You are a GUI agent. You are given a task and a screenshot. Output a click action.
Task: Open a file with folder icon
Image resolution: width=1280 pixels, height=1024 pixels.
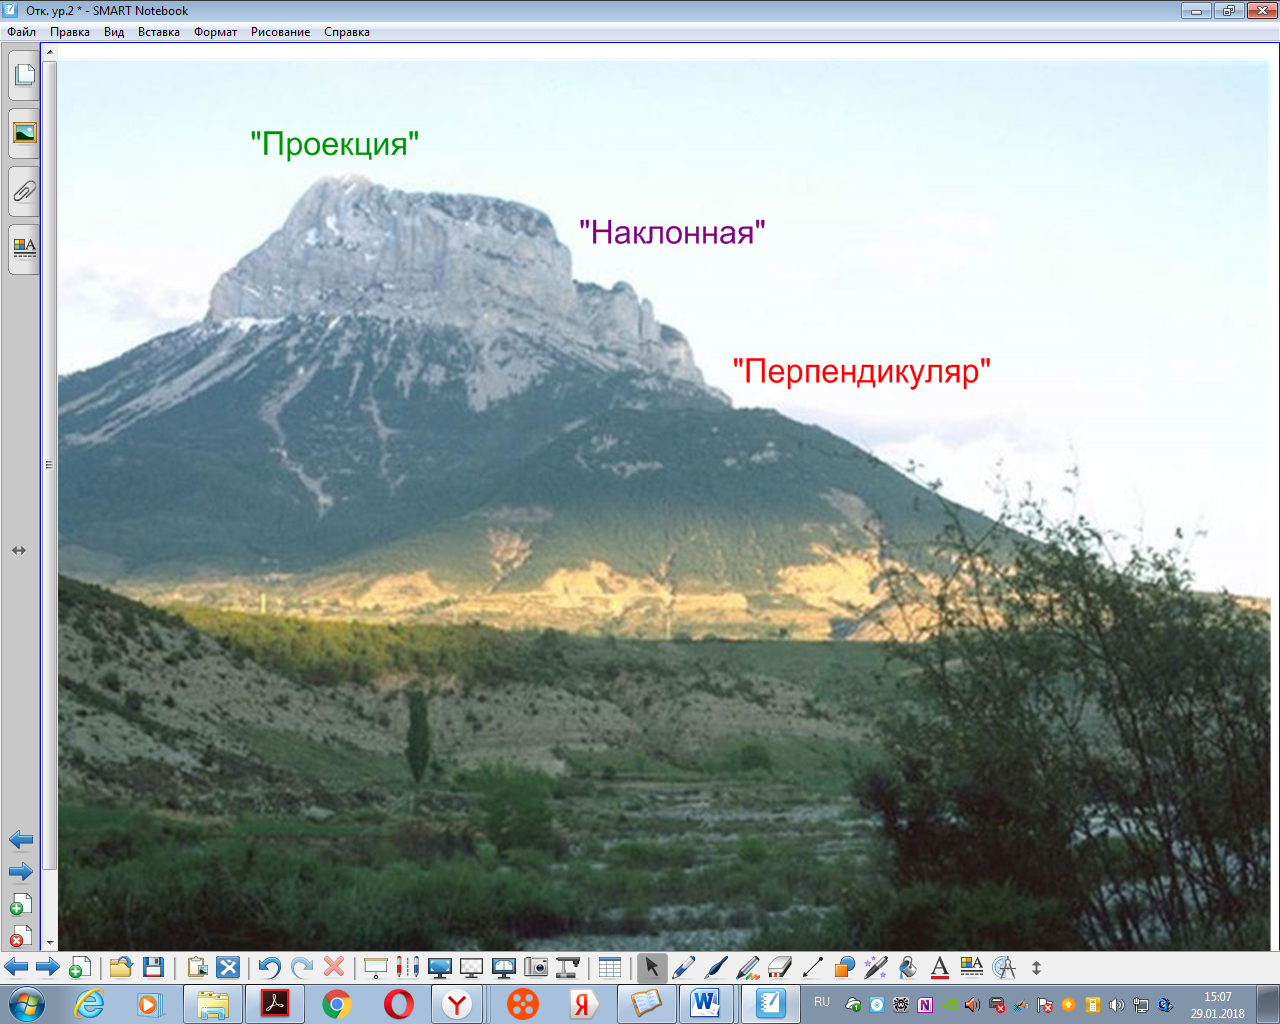[x=121, y=967]
